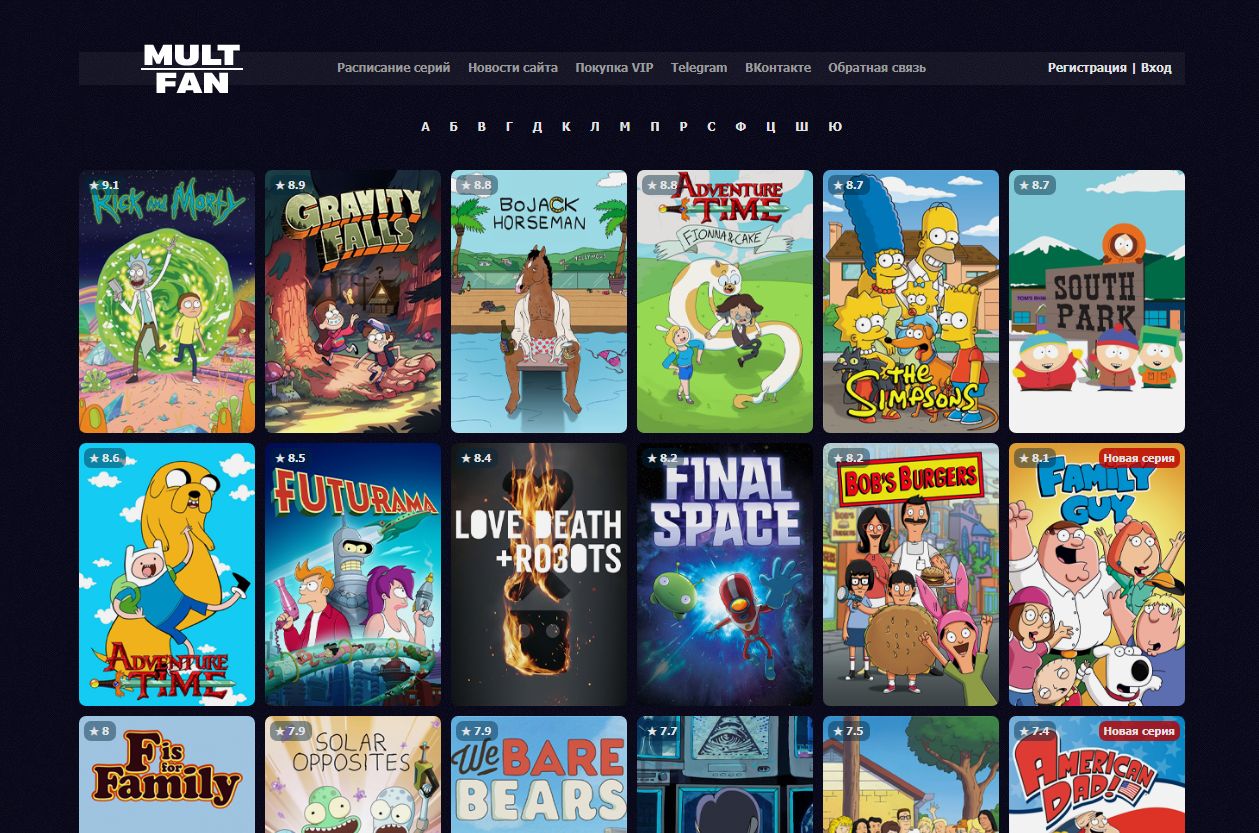Open the Расписание серий page

point(394,68)
